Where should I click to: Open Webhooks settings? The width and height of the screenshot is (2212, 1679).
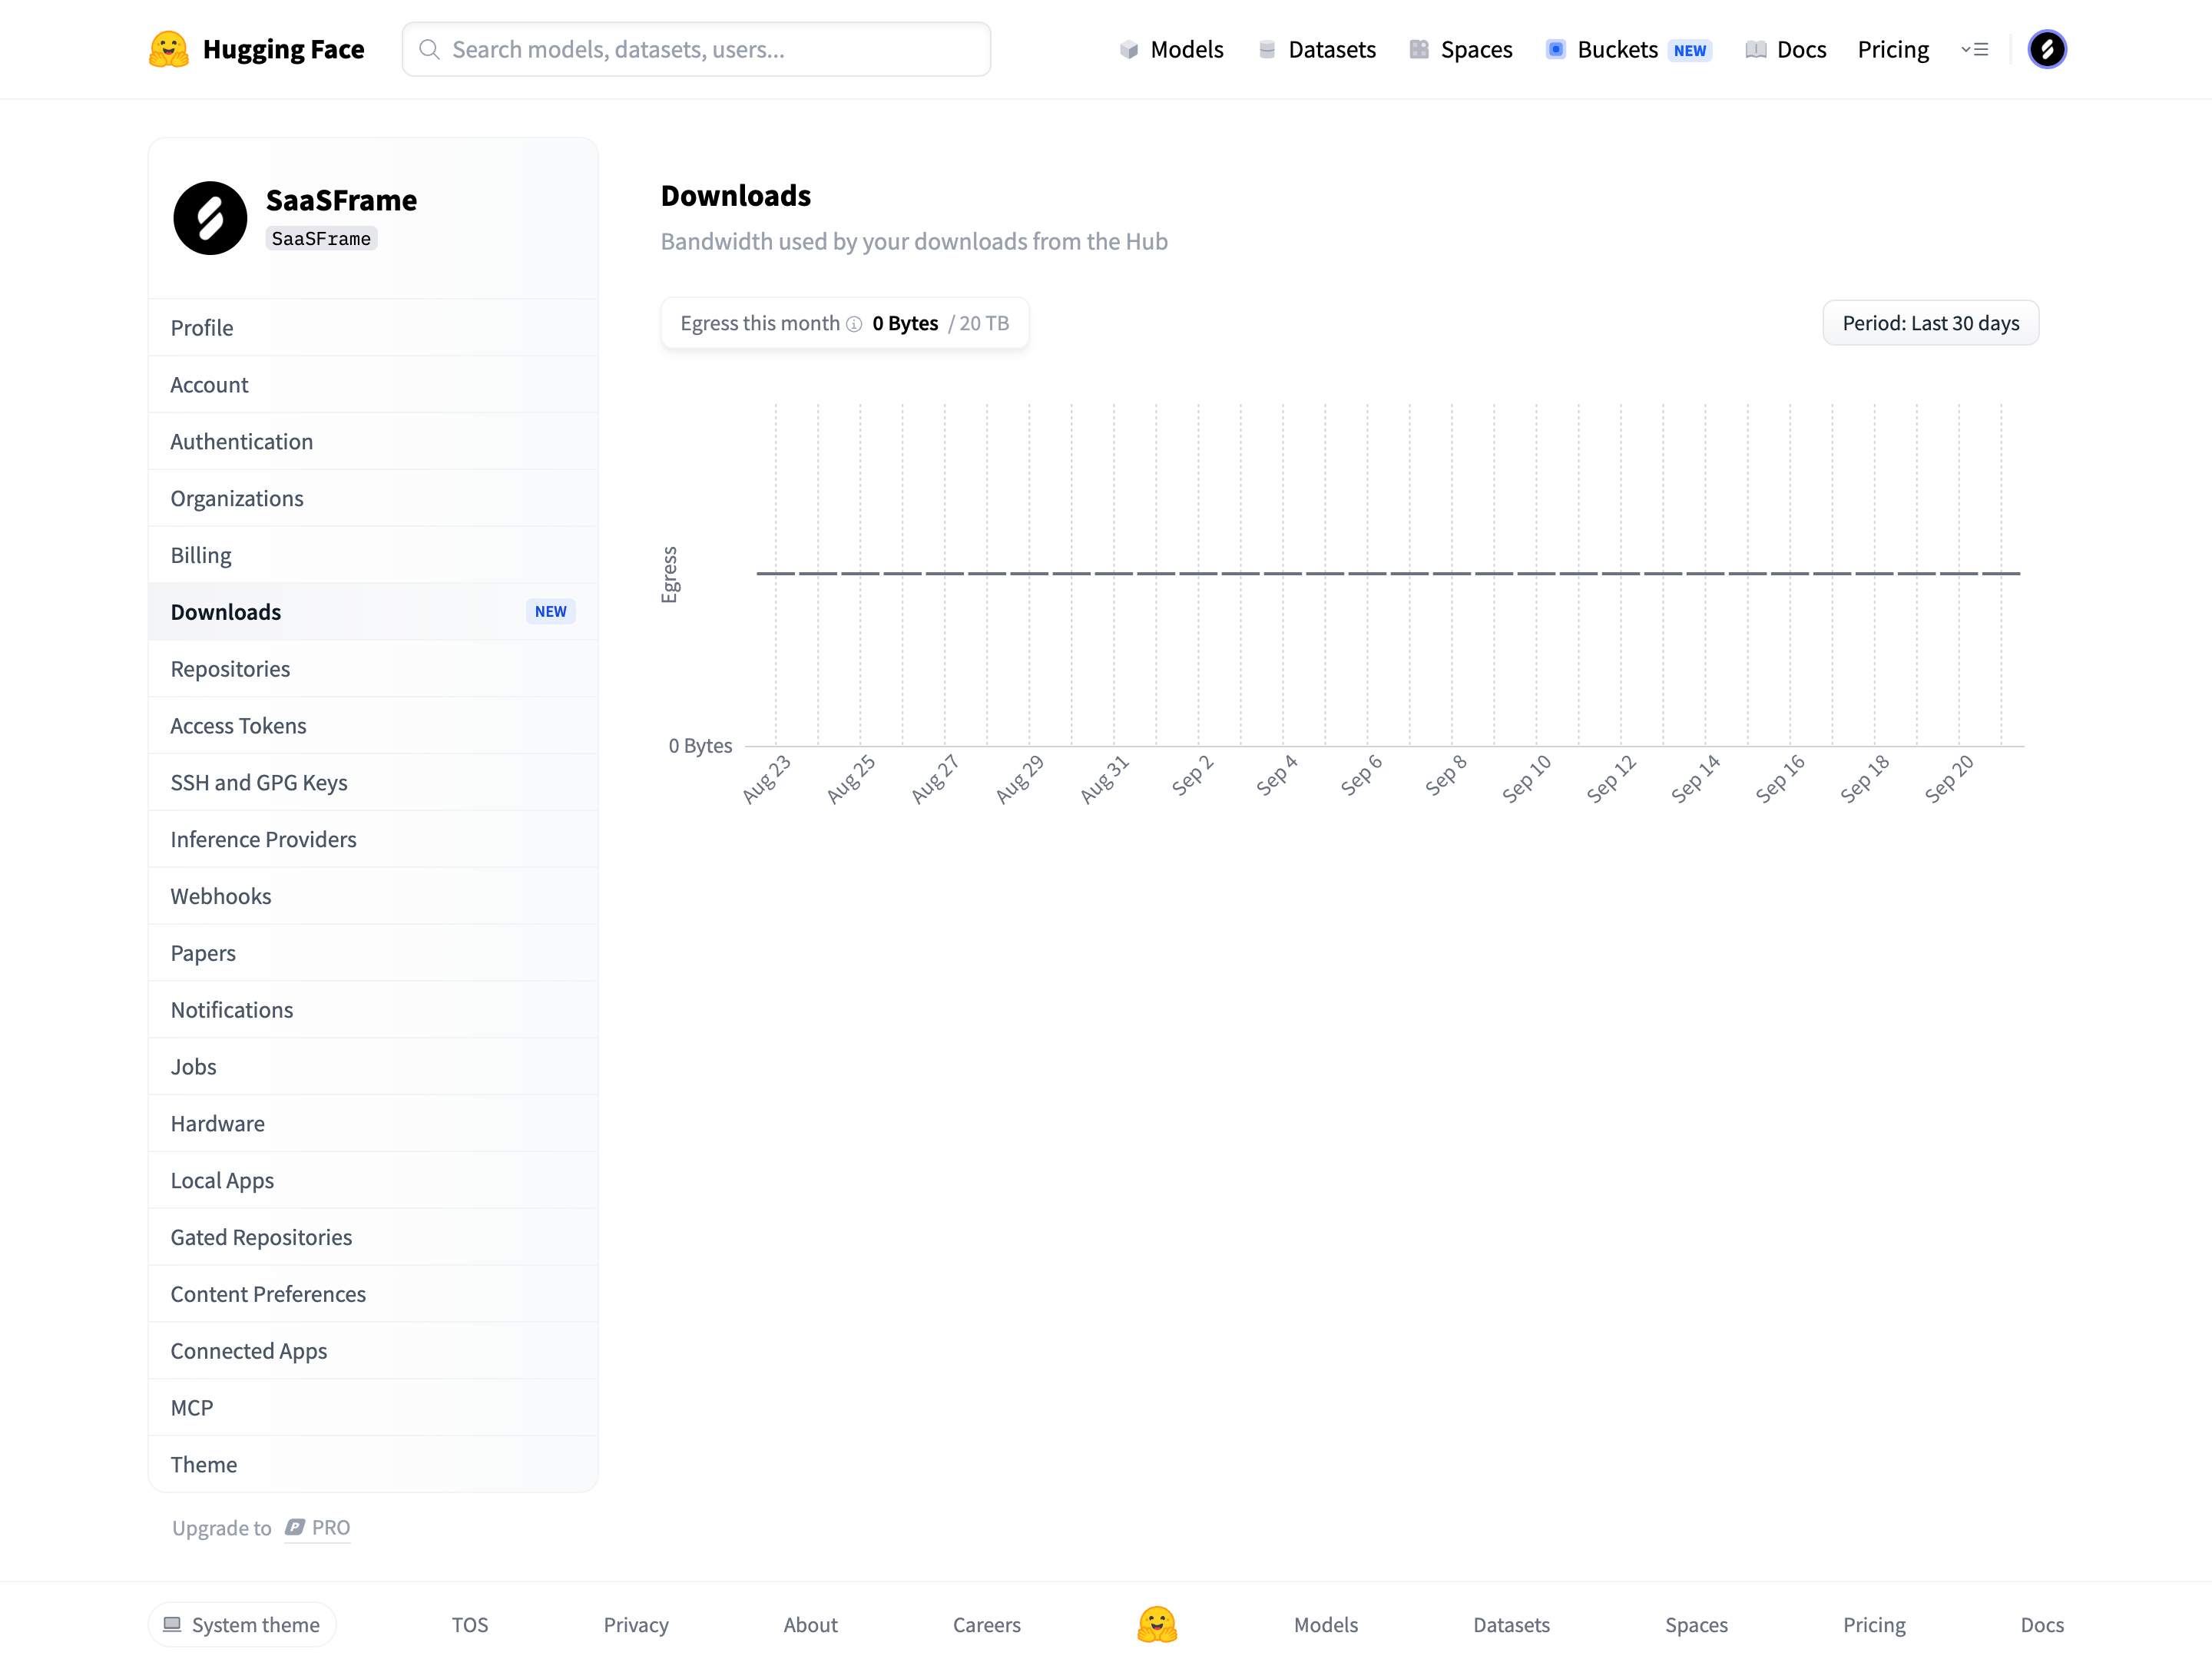(373, 897)
